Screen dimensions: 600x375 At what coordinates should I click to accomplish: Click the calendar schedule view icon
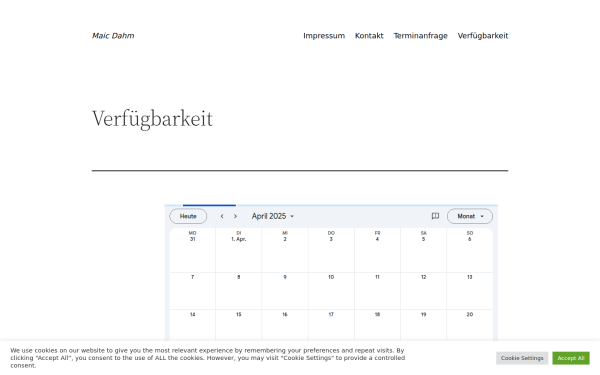point(435,216)
